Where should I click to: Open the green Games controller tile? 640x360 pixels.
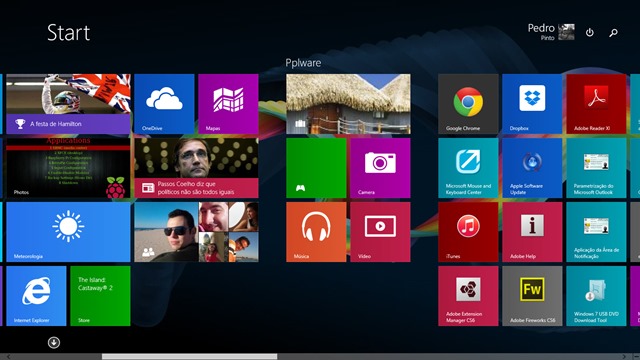coord(316,168)
